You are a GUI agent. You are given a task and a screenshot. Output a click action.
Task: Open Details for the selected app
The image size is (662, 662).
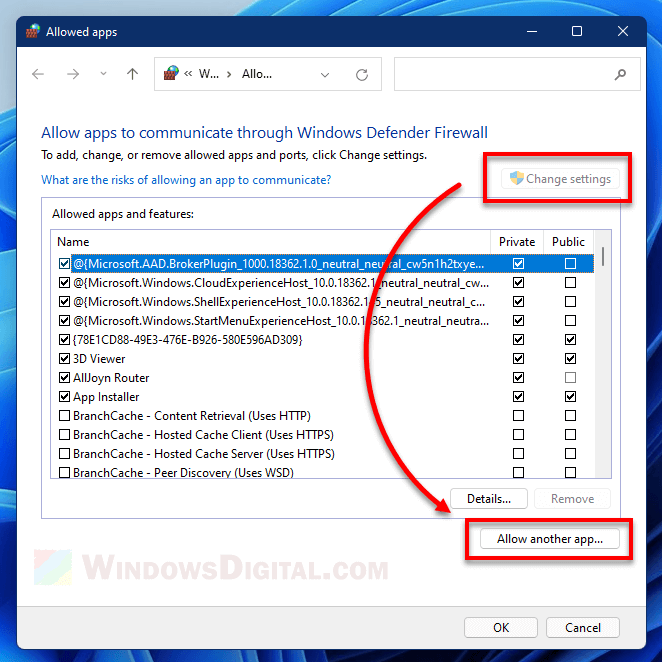(489, 499)
